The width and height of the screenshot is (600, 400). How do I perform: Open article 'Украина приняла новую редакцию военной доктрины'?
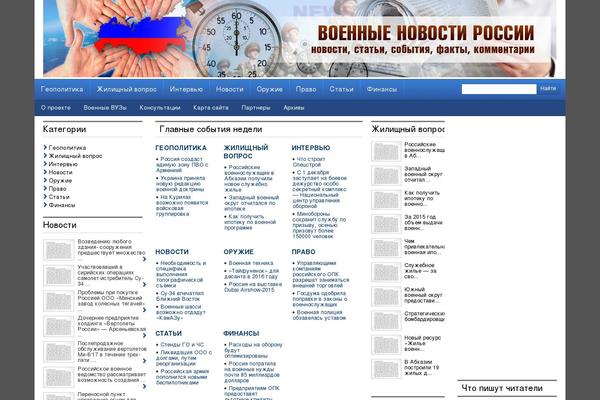[181, 184]
